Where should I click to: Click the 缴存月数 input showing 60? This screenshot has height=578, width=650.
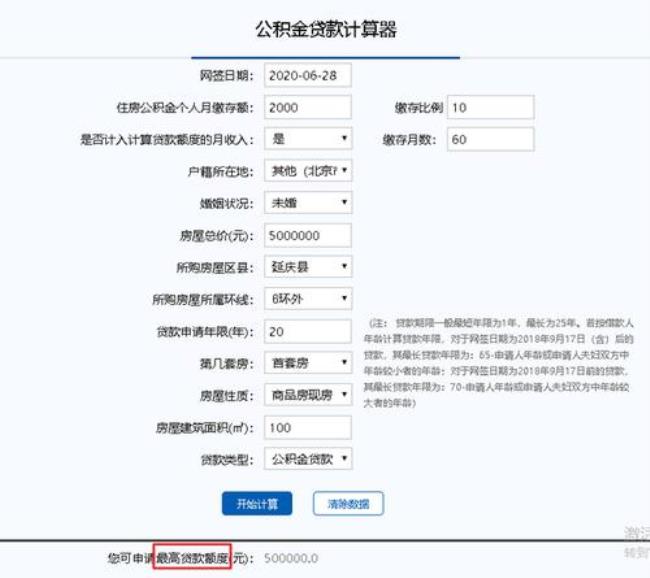tap(491, 139)
